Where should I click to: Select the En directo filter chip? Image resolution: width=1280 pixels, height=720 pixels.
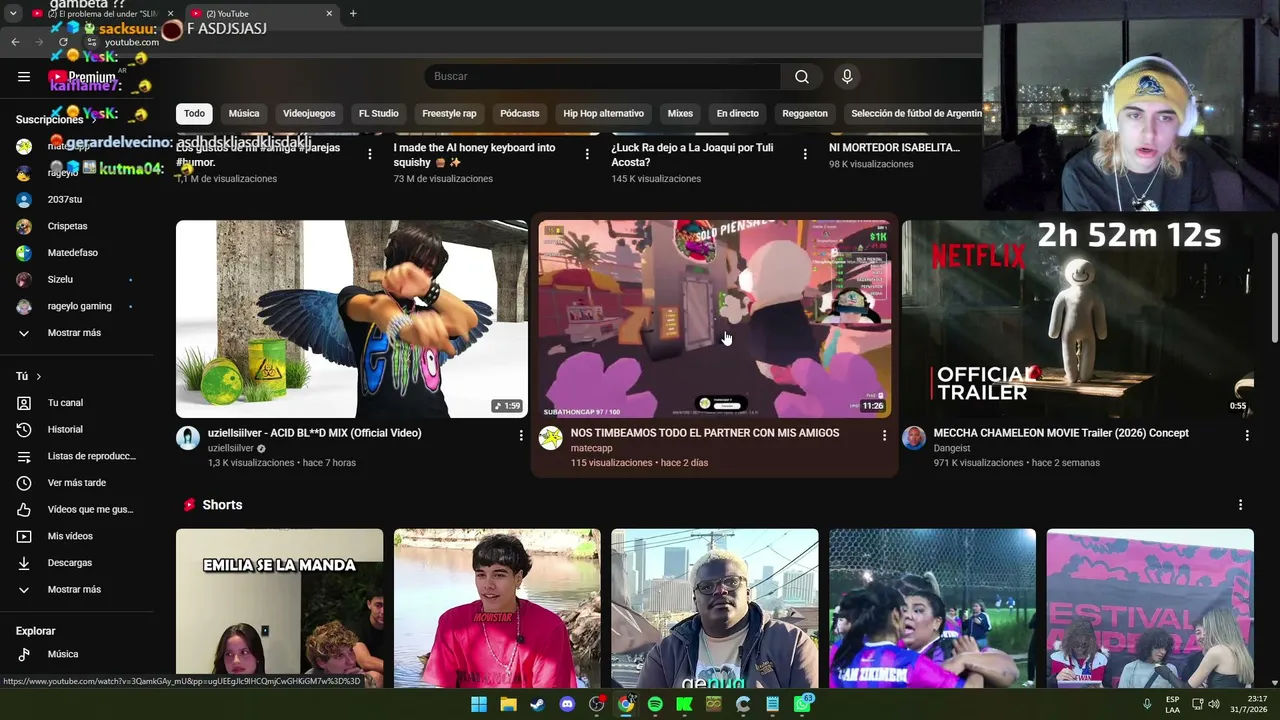pyautogui.click(x=738, y=114)
